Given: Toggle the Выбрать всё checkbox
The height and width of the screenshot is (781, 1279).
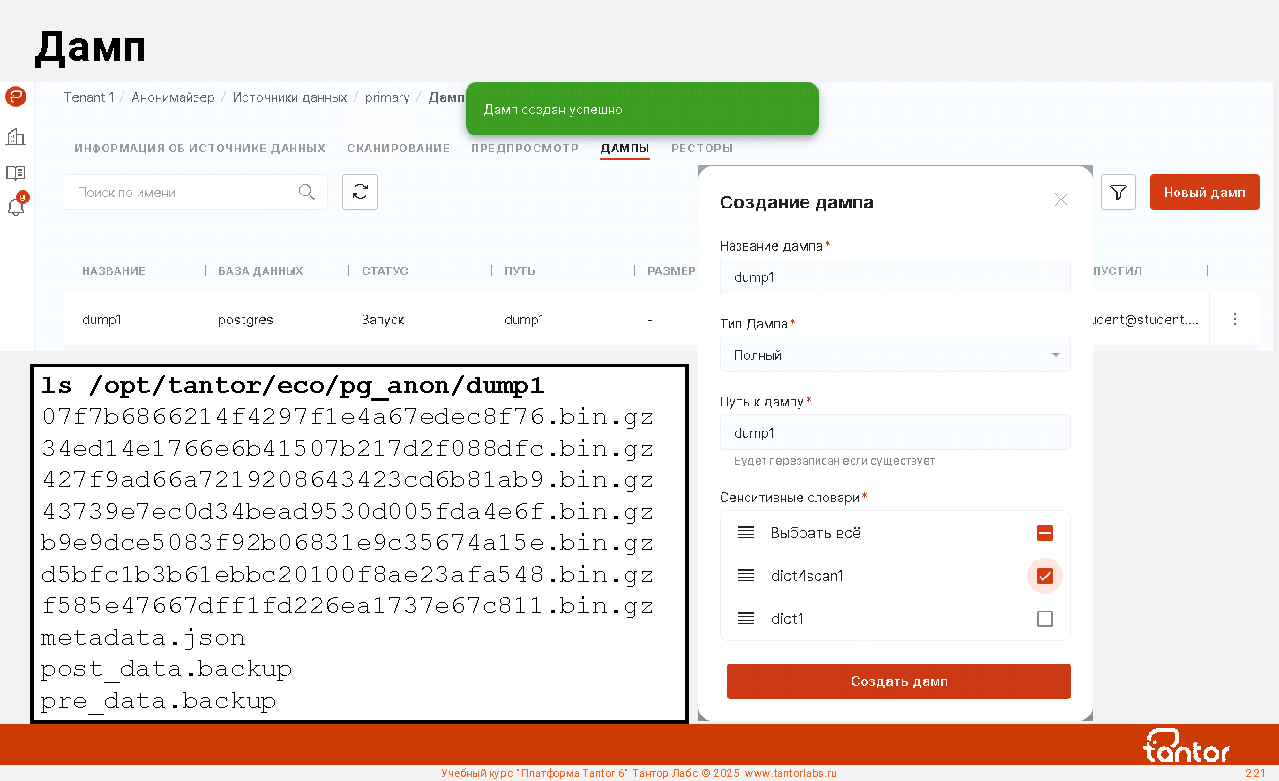Looking at the screenshot, I should [x=1045, y=533].
